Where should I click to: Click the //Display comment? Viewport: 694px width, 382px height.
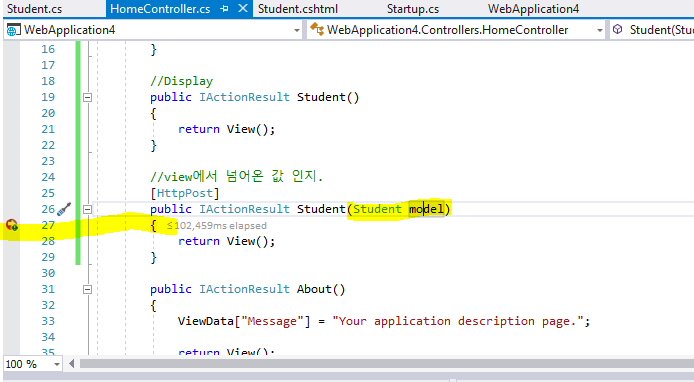[181, 81]
